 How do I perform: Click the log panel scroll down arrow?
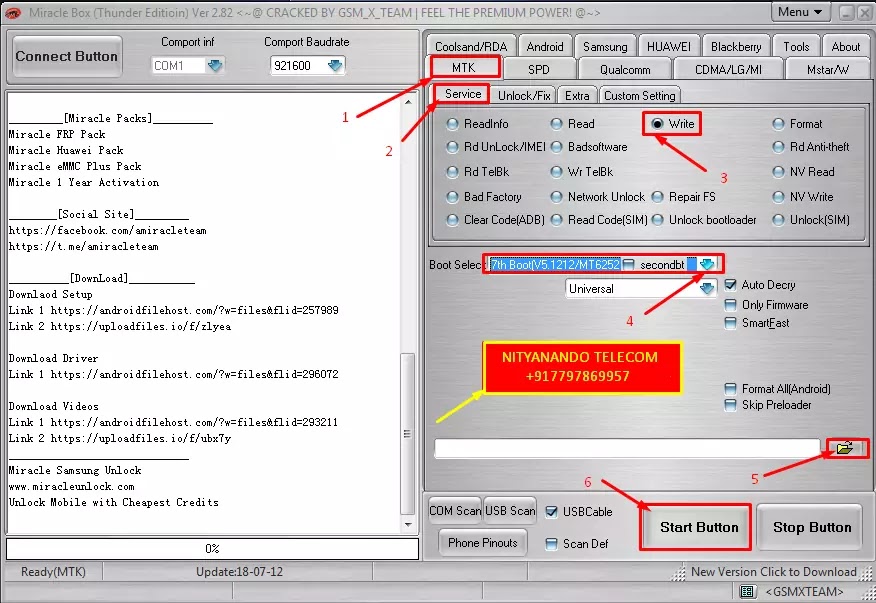(408, 524)
